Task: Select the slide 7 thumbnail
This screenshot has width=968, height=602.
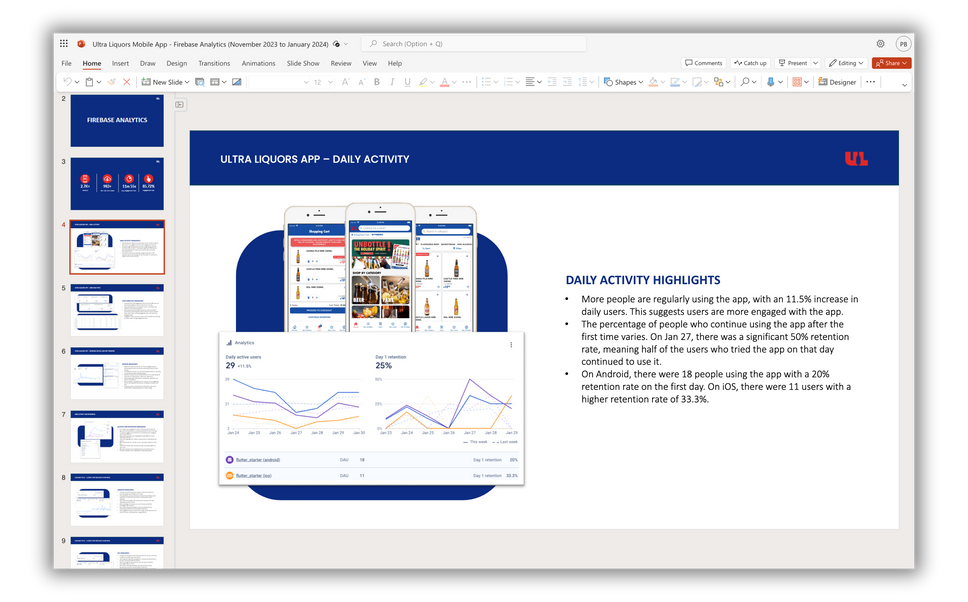Action: tap(117, 437)
